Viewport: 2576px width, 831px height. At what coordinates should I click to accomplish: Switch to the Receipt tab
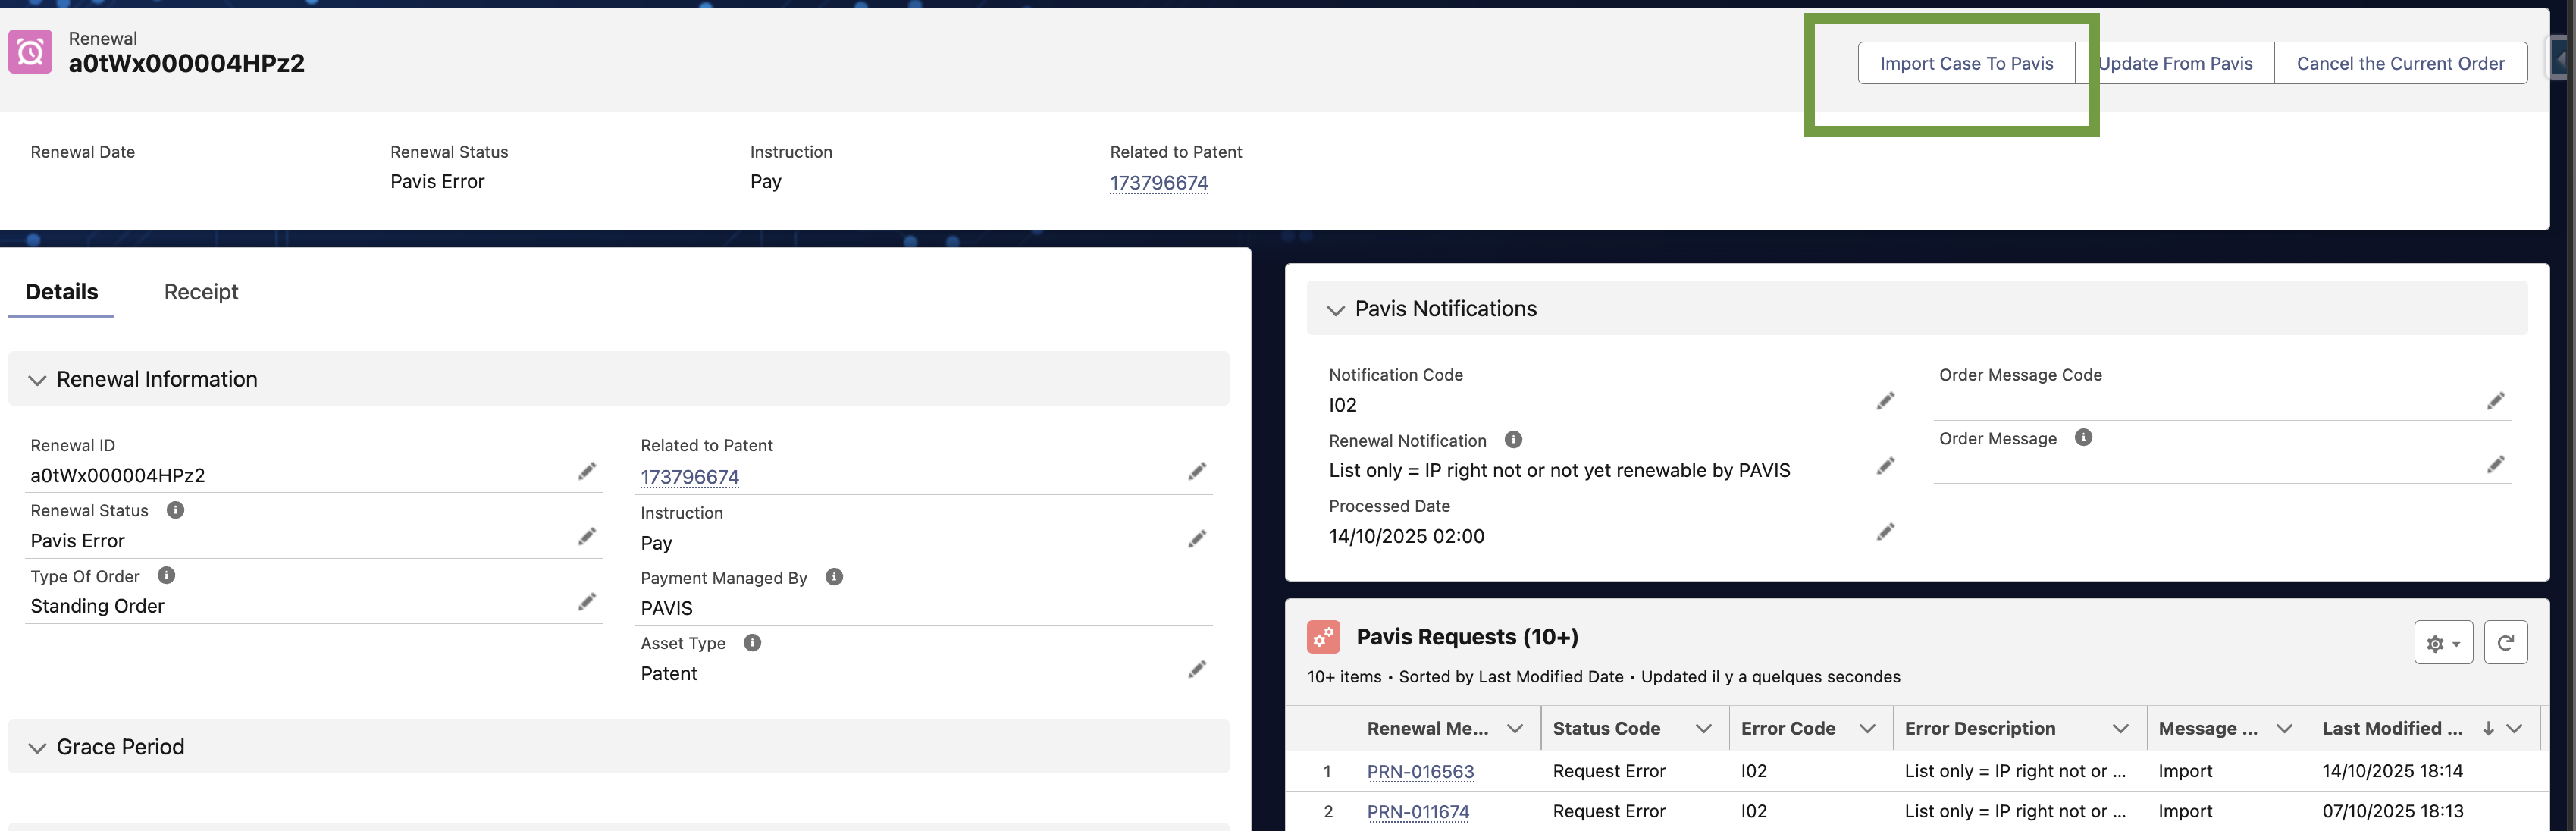[201, 292]
